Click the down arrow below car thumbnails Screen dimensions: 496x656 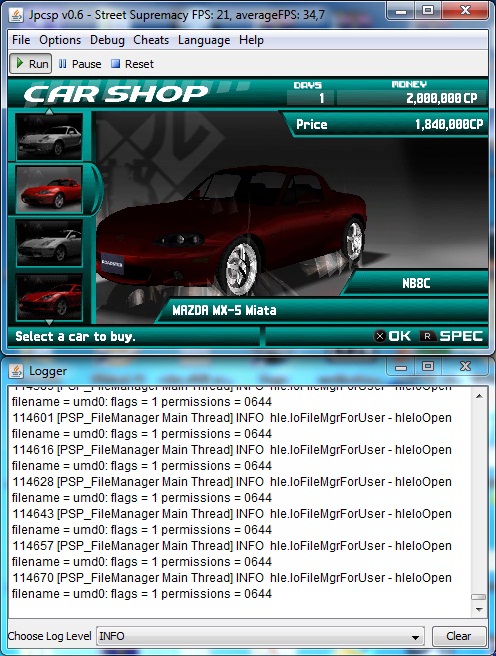pos(49,323)
